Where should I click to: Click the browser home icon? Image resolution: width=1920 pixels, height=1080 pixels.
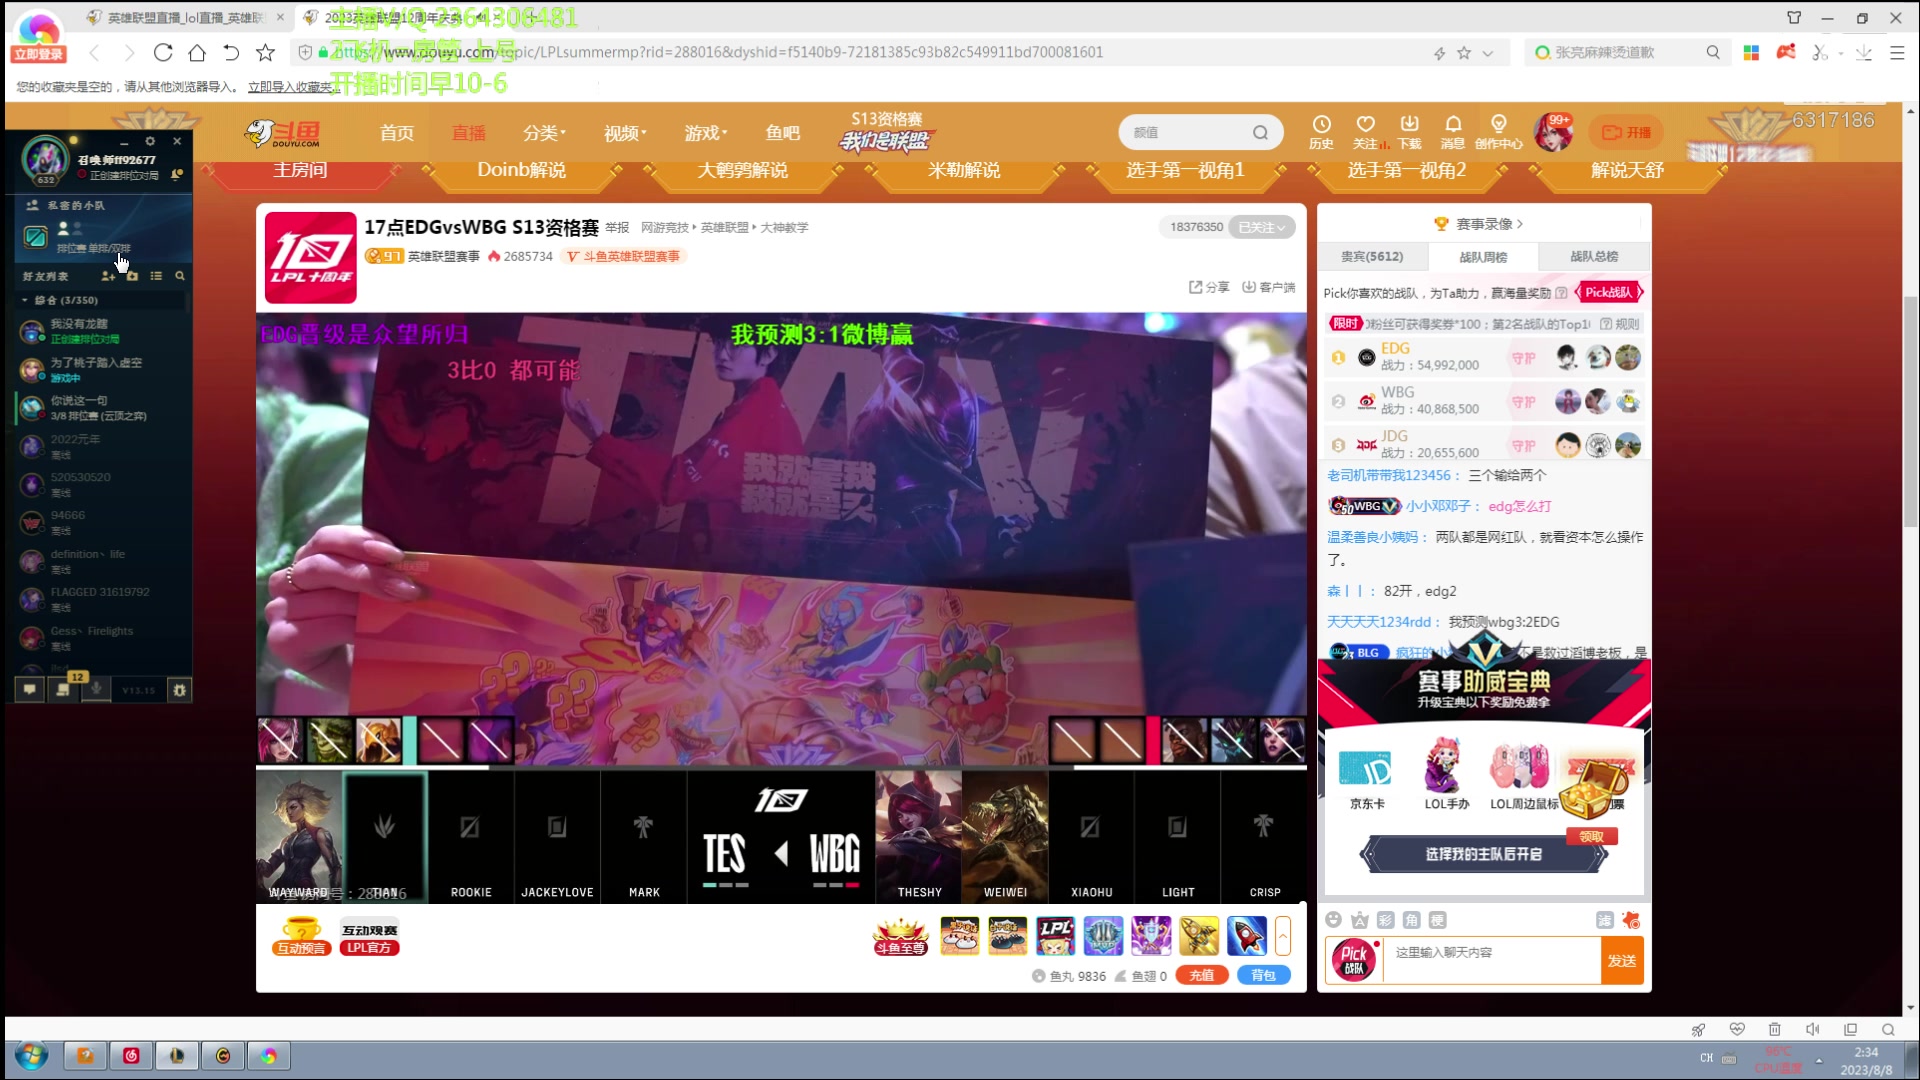click(x=197, y=52)
